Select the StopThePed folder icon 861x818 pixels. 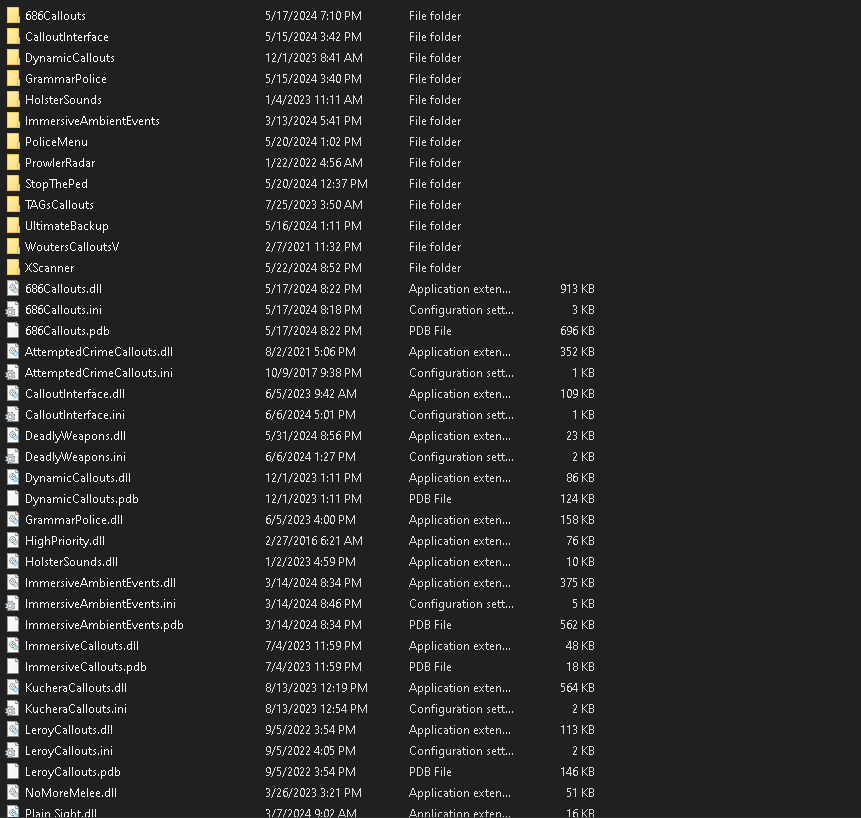click(13, 184)
